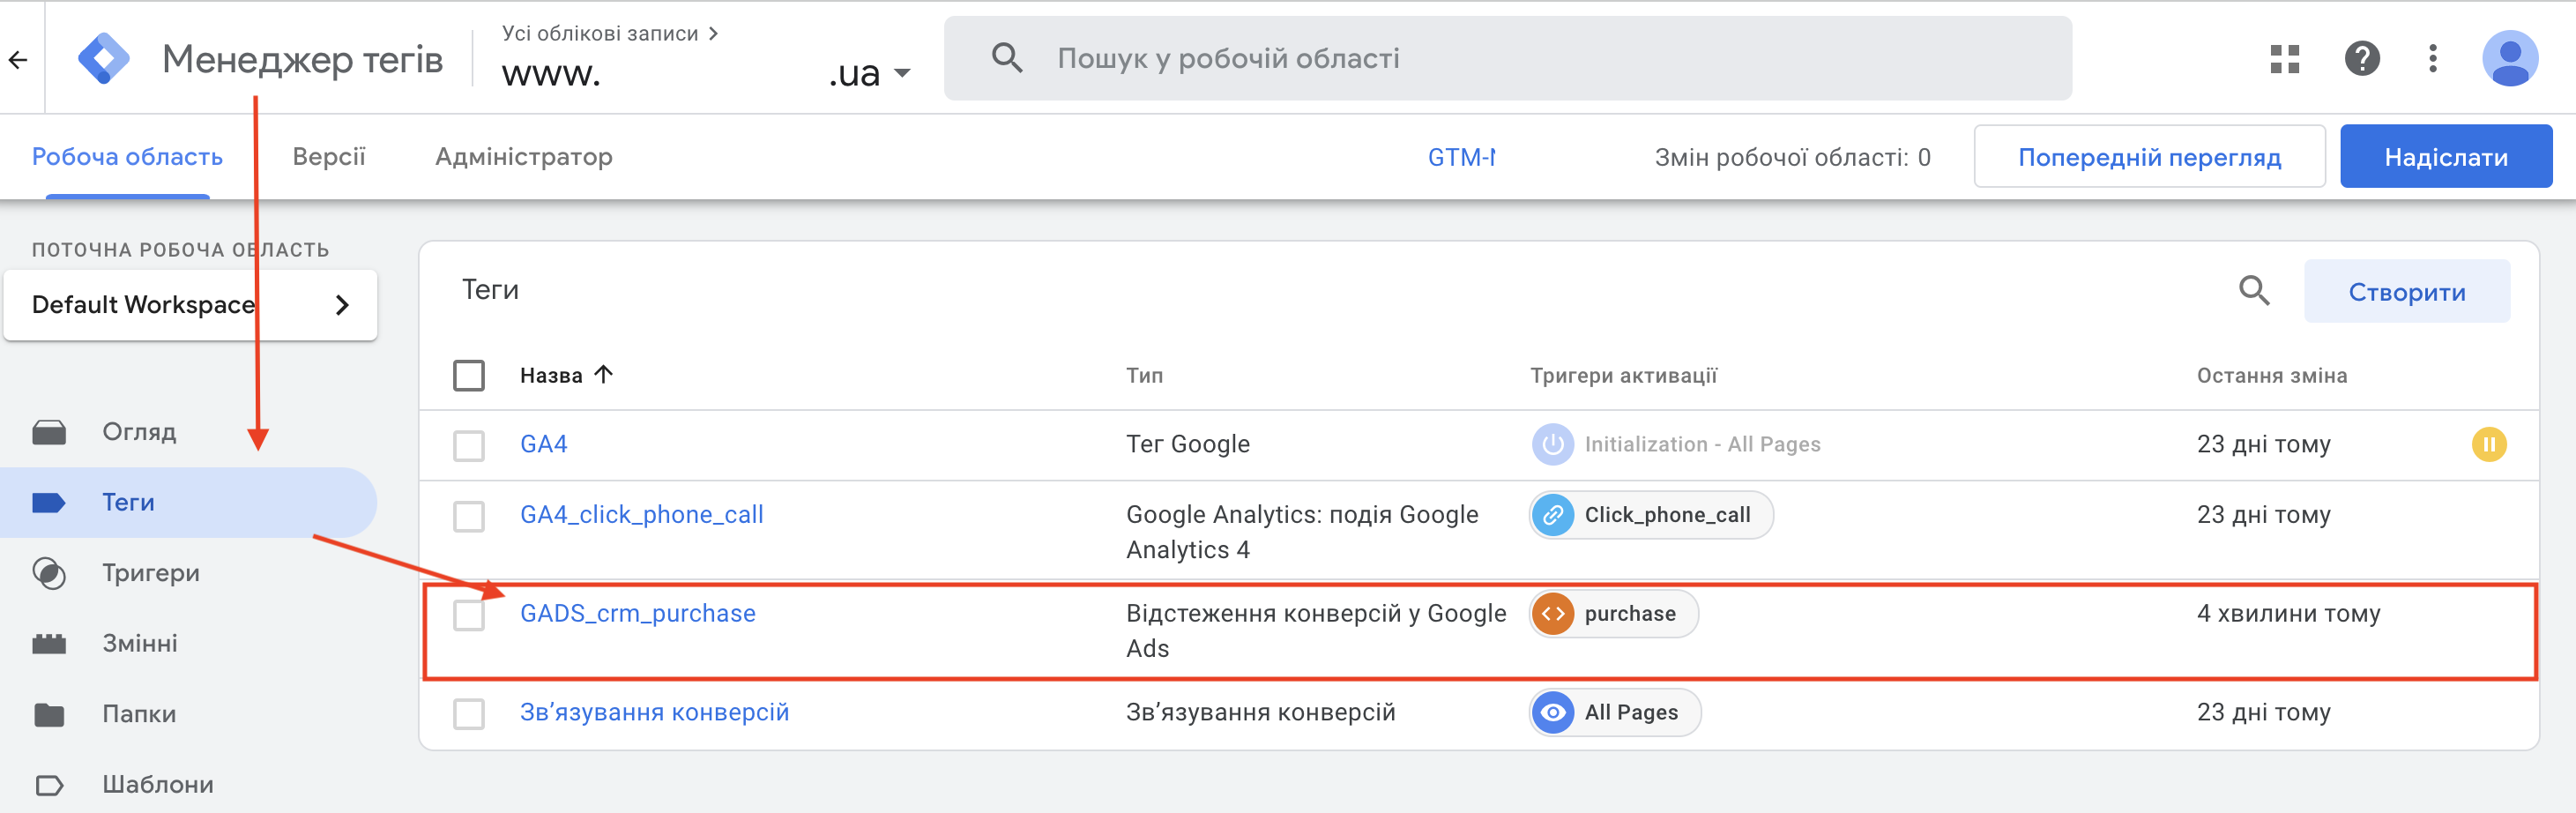Click 'Google Analytics: подія Google Analytics 4' type text
The height and width of the screenshot is (813, 2576).
(x=1302, y=532)
